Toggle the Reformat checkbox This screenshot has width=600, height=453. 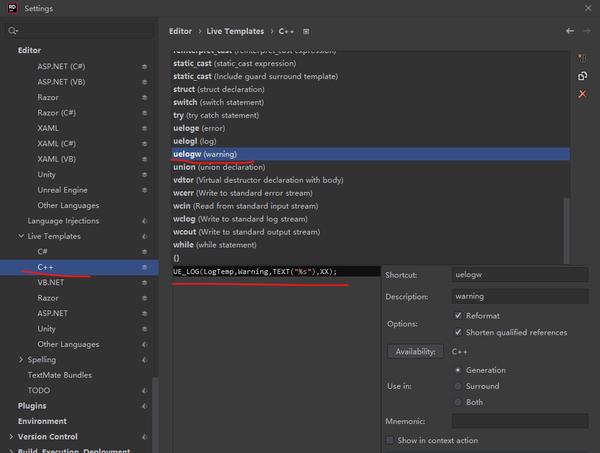(458, 316)
